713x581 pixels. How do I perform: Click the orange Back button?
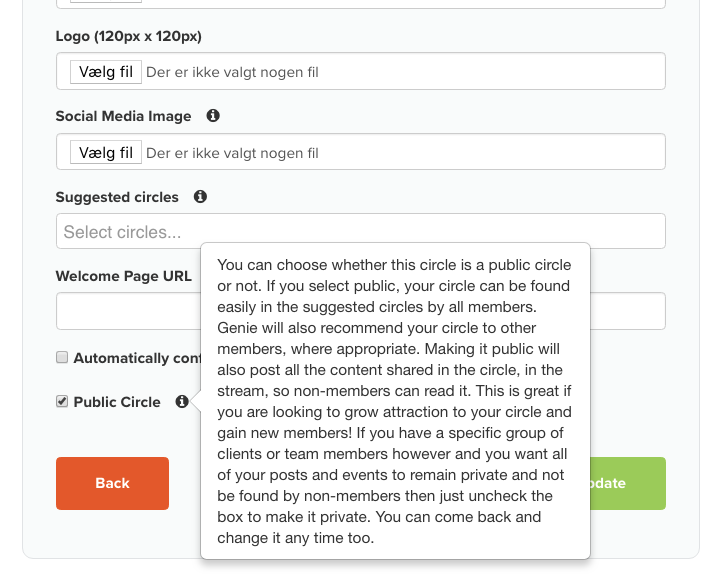tap(112, 483)
